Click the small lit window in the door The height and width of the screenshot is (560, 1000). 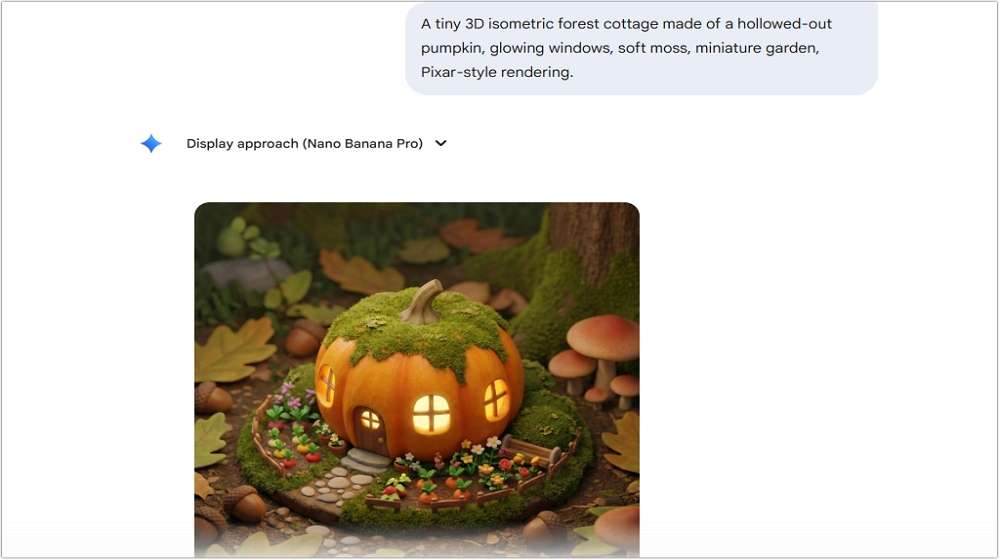[370, 419]
